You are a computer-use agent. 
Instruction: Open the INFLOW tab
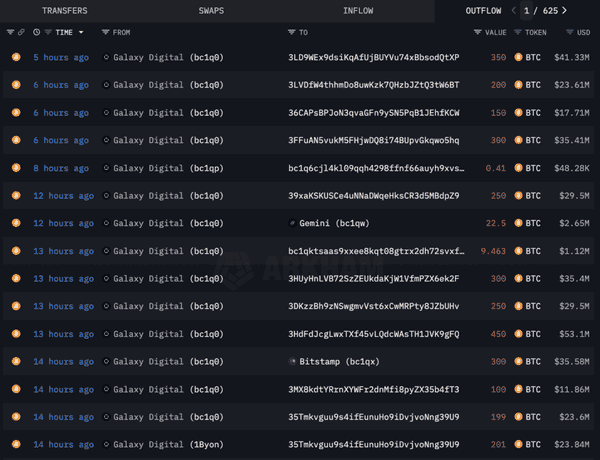pos(358,11)
